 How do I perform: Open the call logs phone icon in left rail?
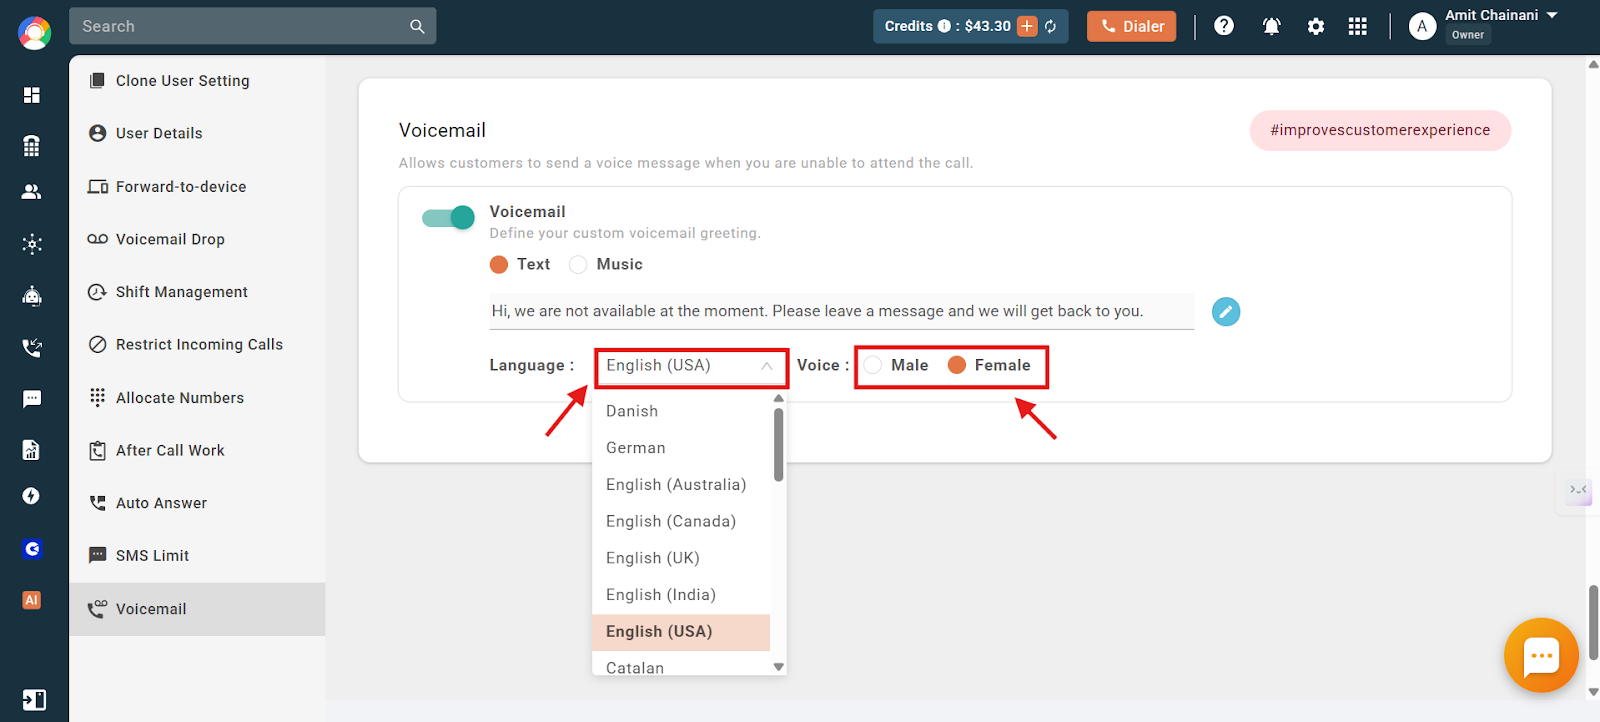(x=32, y=348)
